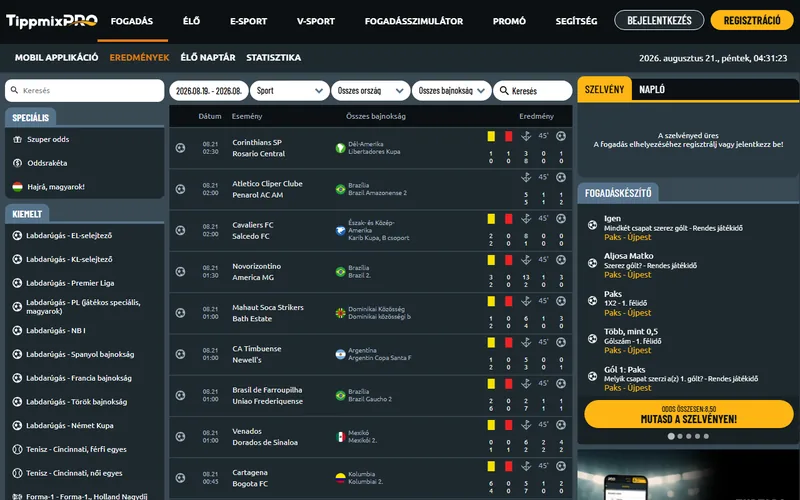Click football icon in Cartagena row
The width and height of the screenshot is (800, 500).
click(180, 478)
